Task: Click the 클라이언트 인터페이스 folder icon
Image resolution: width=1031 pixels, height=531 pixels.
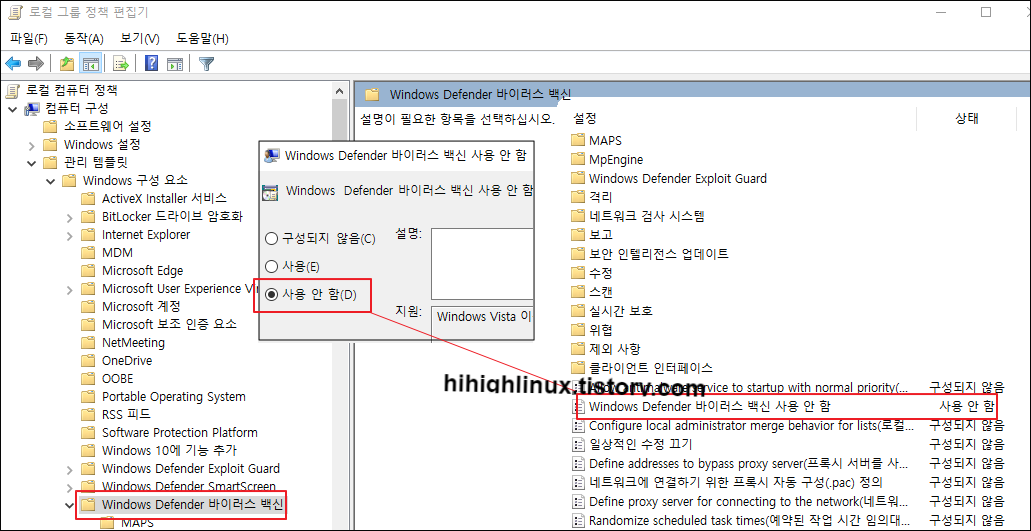Action: point(578,367)
